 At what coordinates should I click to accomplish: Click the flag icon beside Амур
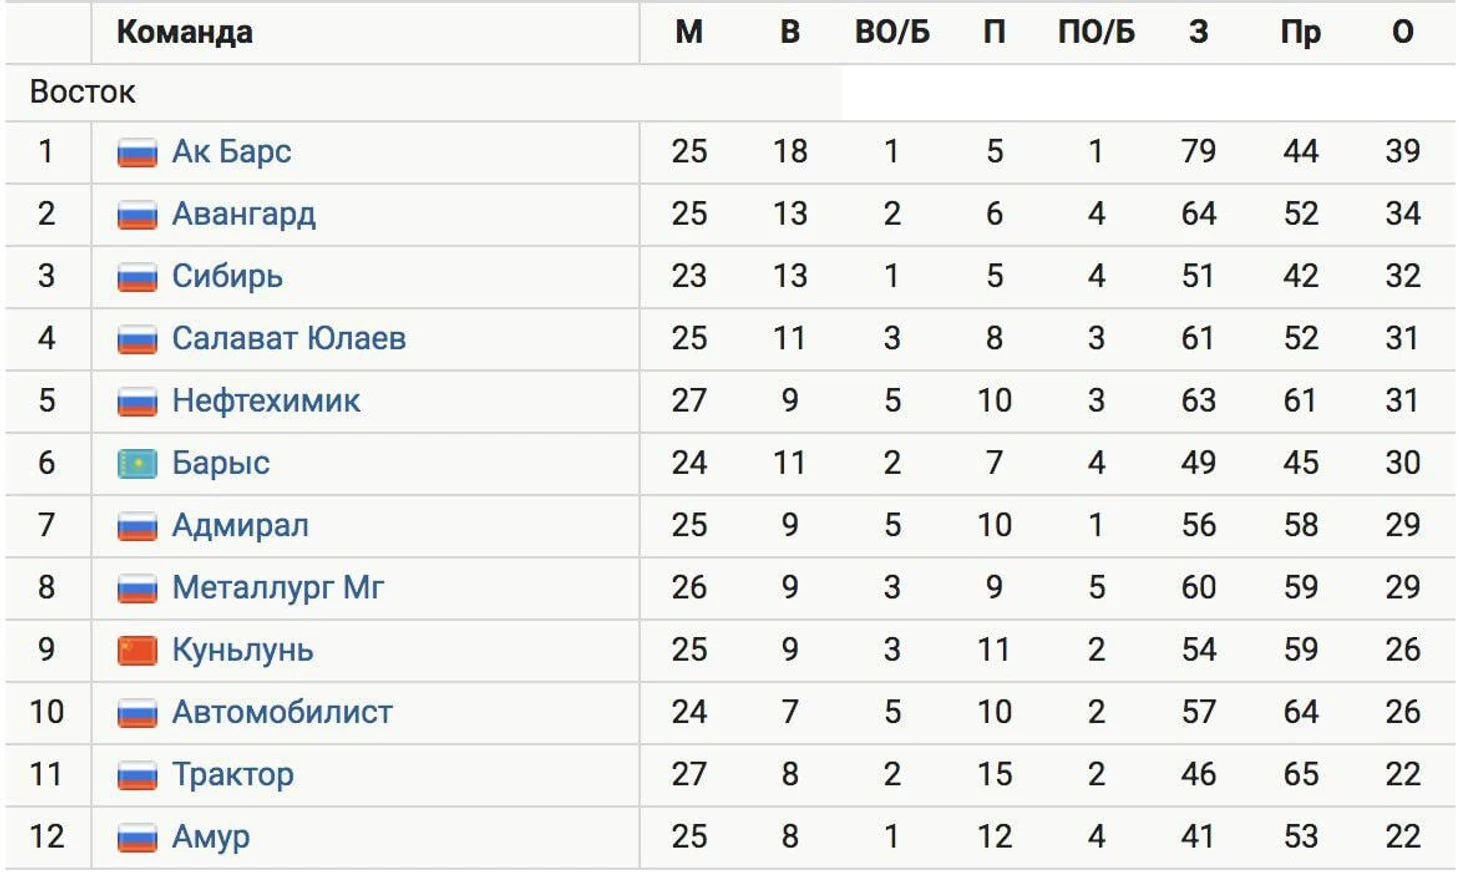click(137, 838)
